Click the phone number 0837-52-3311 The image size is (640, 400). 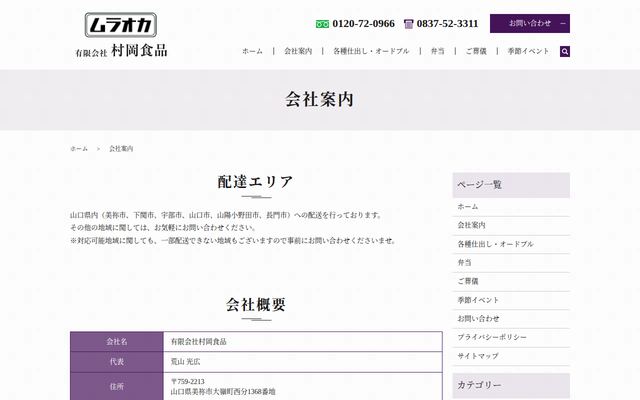click(x=447, y=24)
